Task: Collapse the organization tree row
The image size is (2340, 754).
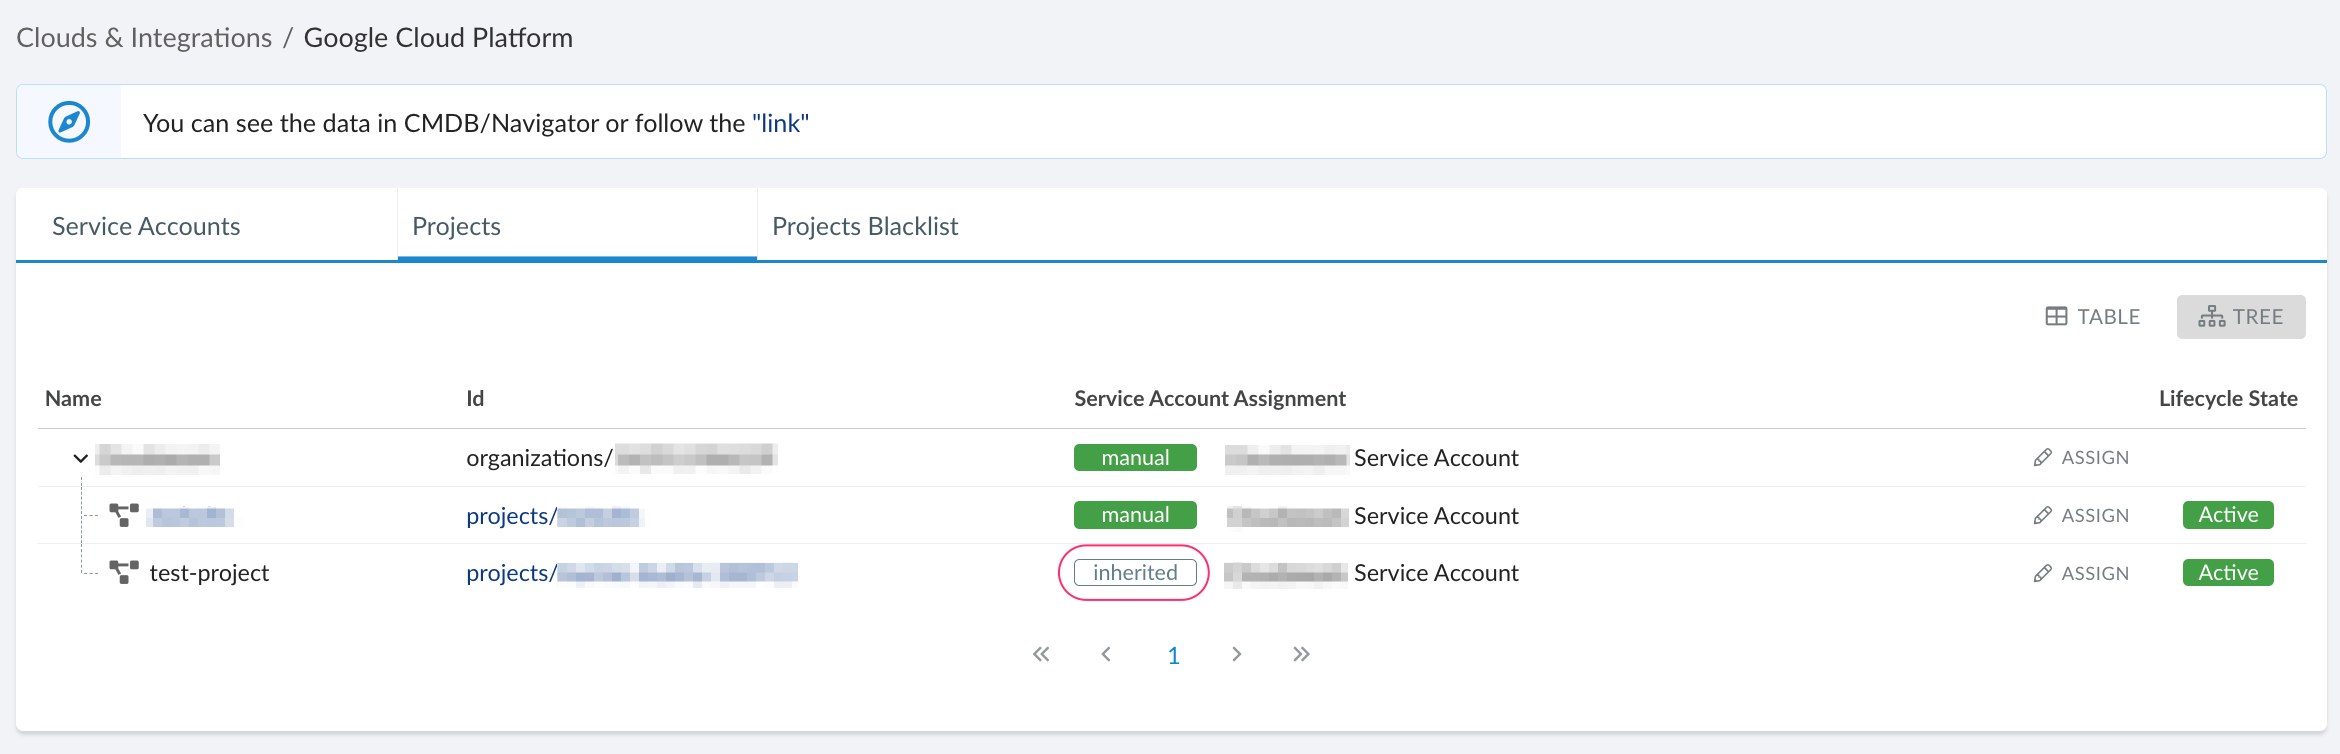Action: 81,458
